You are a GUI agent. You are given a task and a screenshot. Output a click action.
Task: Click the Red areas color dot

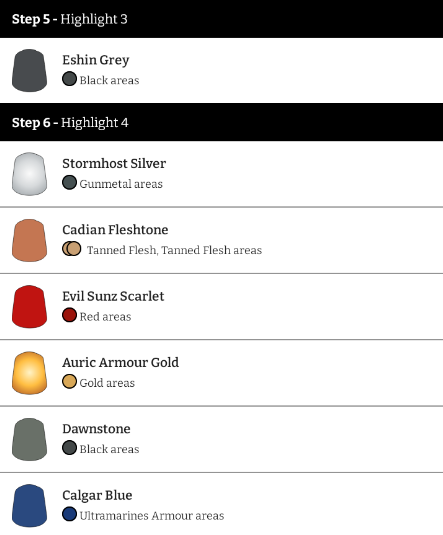pyautogui.click(x=69, y=315)
